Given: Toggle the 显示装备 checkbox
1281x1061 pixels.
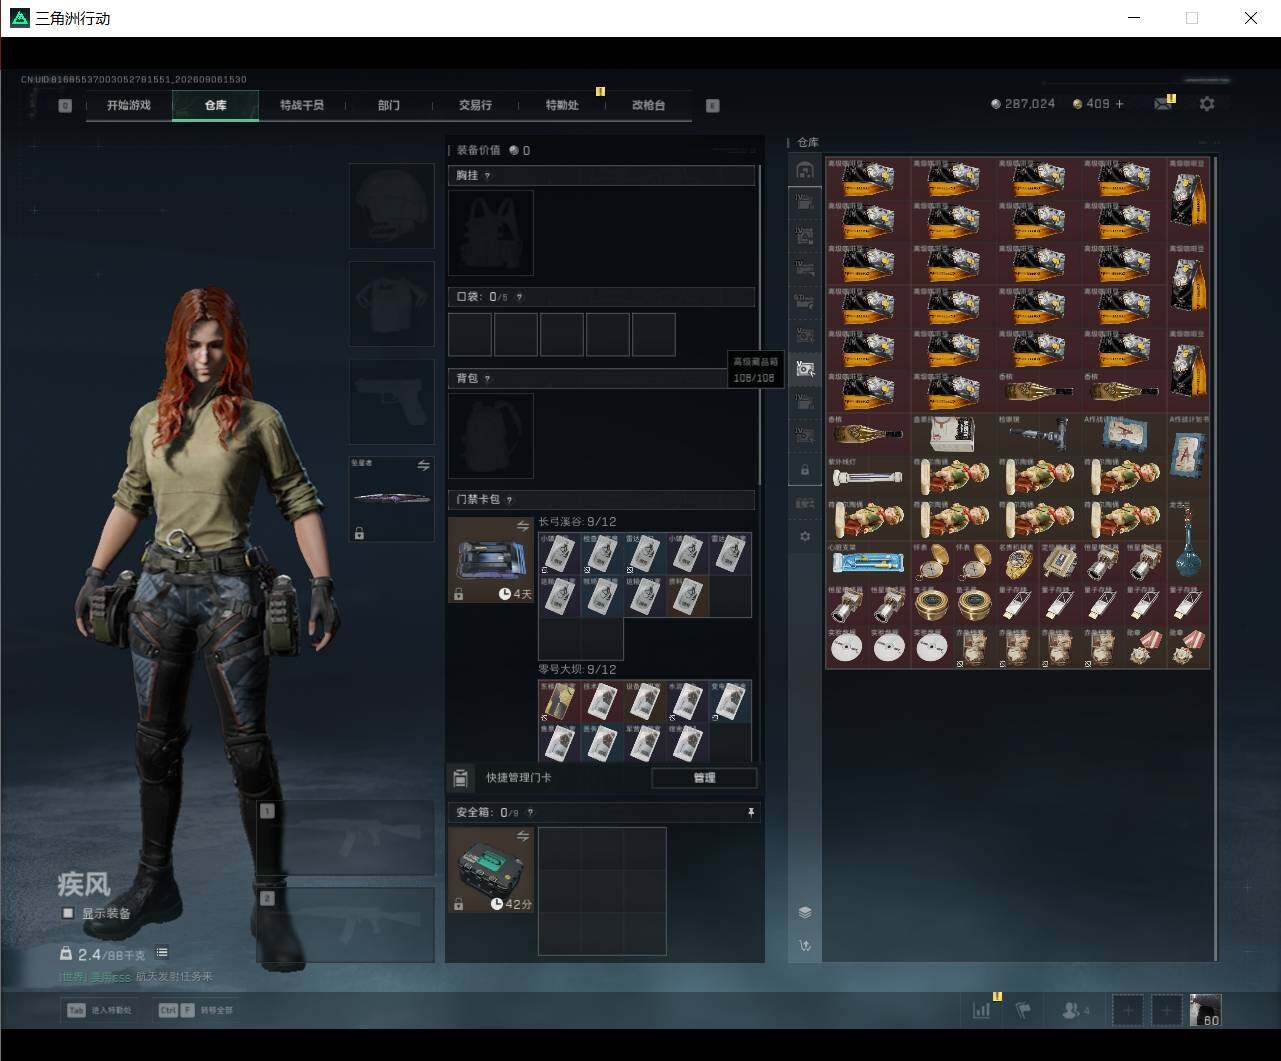Looking at the screenshot, I should point(68,913).
